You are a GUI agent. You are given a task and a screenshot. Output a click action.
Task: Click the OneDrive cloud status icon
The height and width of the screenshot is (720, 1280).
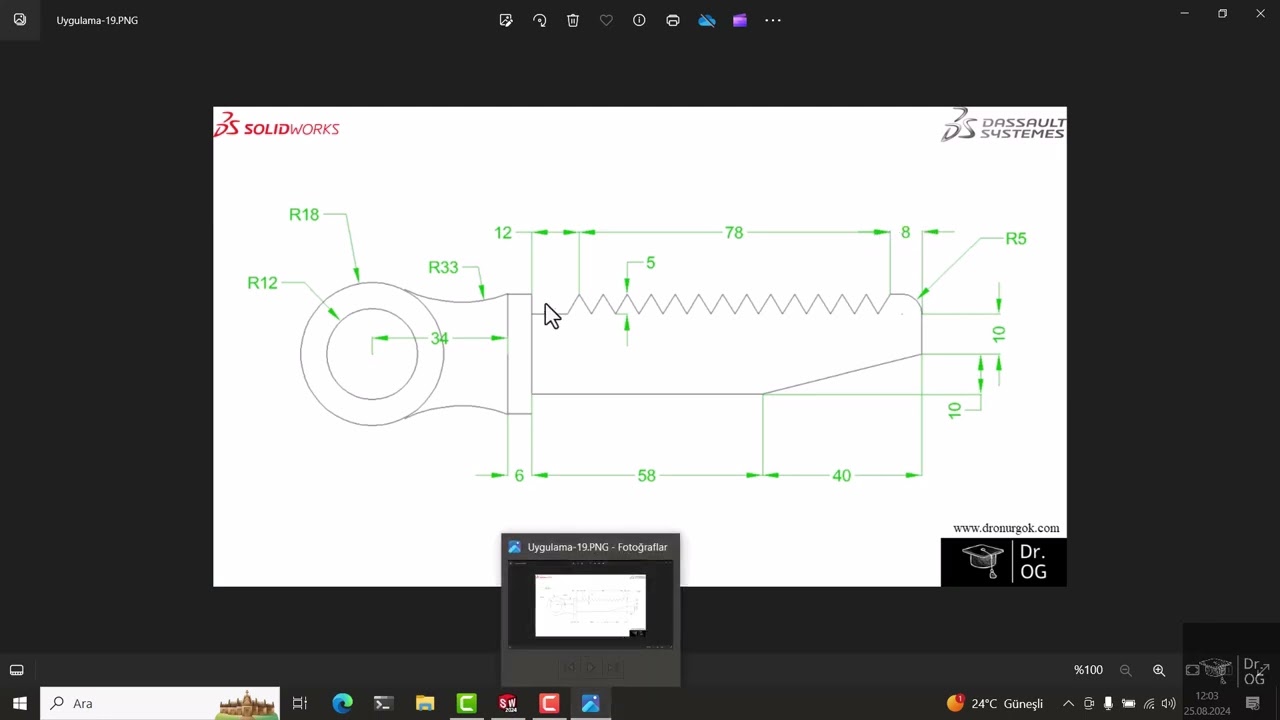point(707,20)
